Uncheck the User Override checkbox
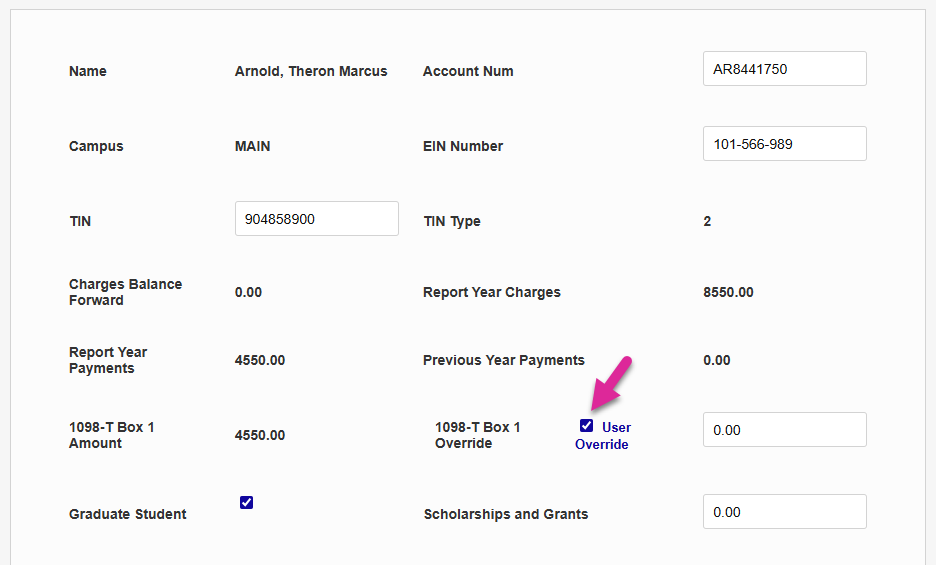 586,426
